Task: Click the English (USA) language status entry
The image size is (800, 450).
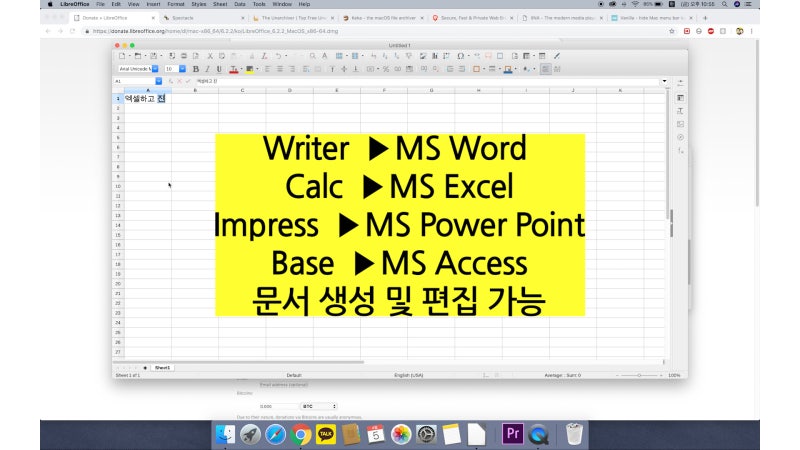Action: 409,375
